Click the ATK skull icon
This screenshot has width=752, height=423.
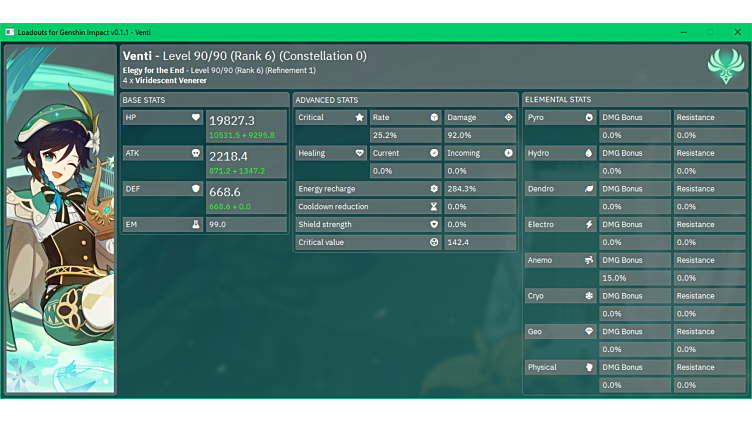pos(196,153)
